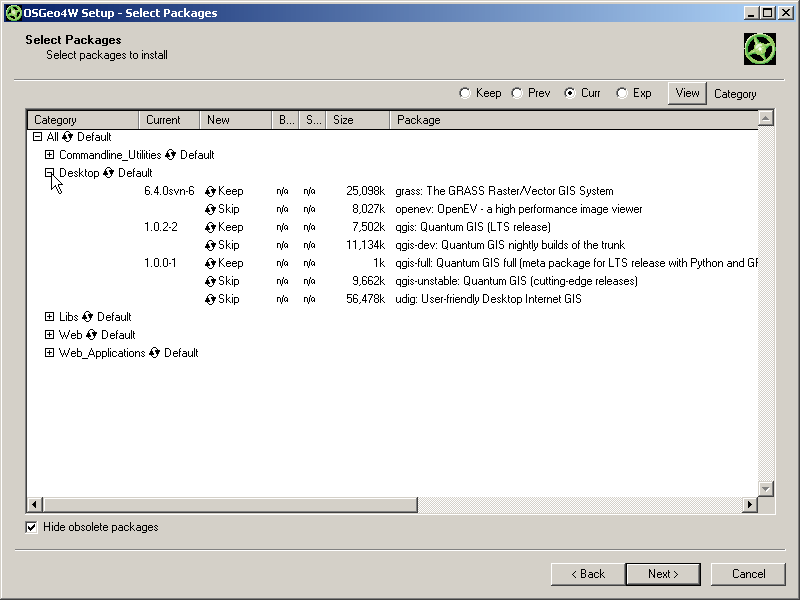Screen dimensions: 800x600
Task: Collapse the Desktop category
Action: (49, 173)
